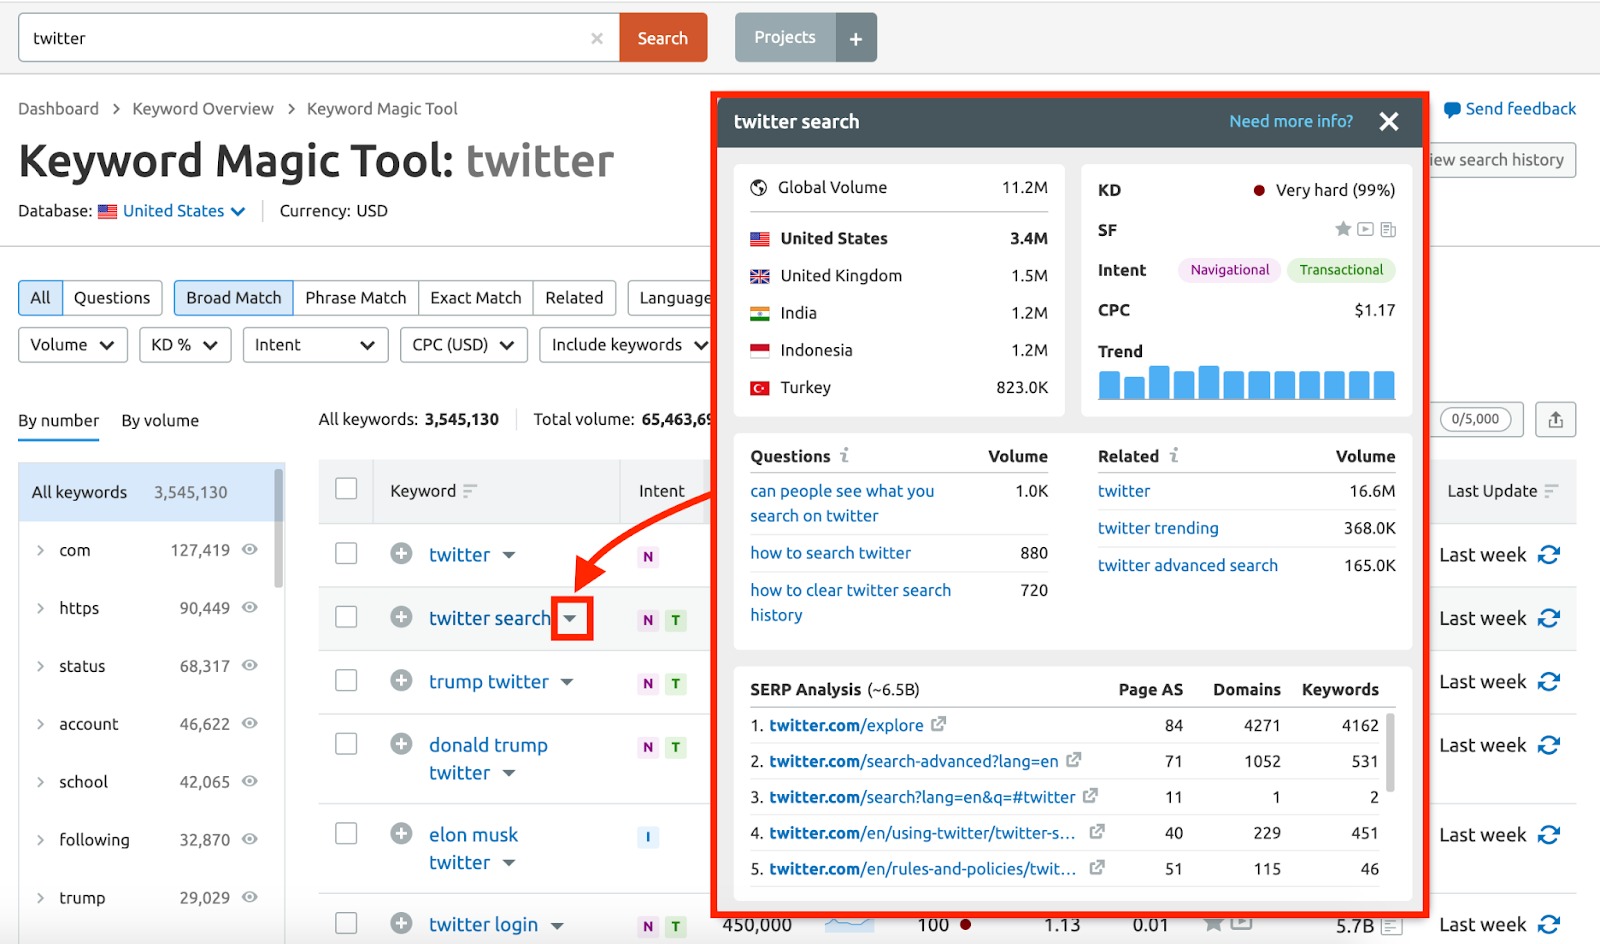Toggle eye icon for 'status' group

click(x=250, y=665)
